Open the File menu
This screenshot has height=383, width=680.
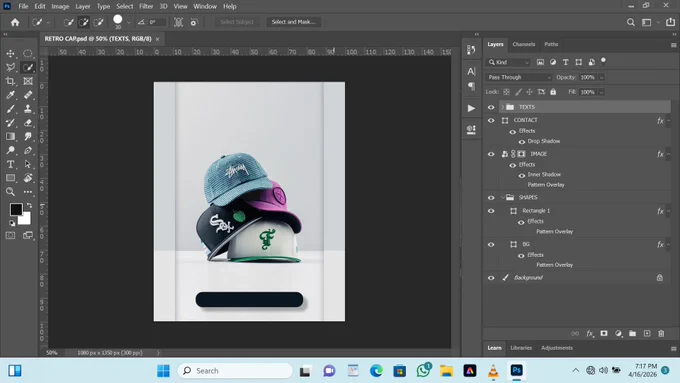[x=23, y=7]
